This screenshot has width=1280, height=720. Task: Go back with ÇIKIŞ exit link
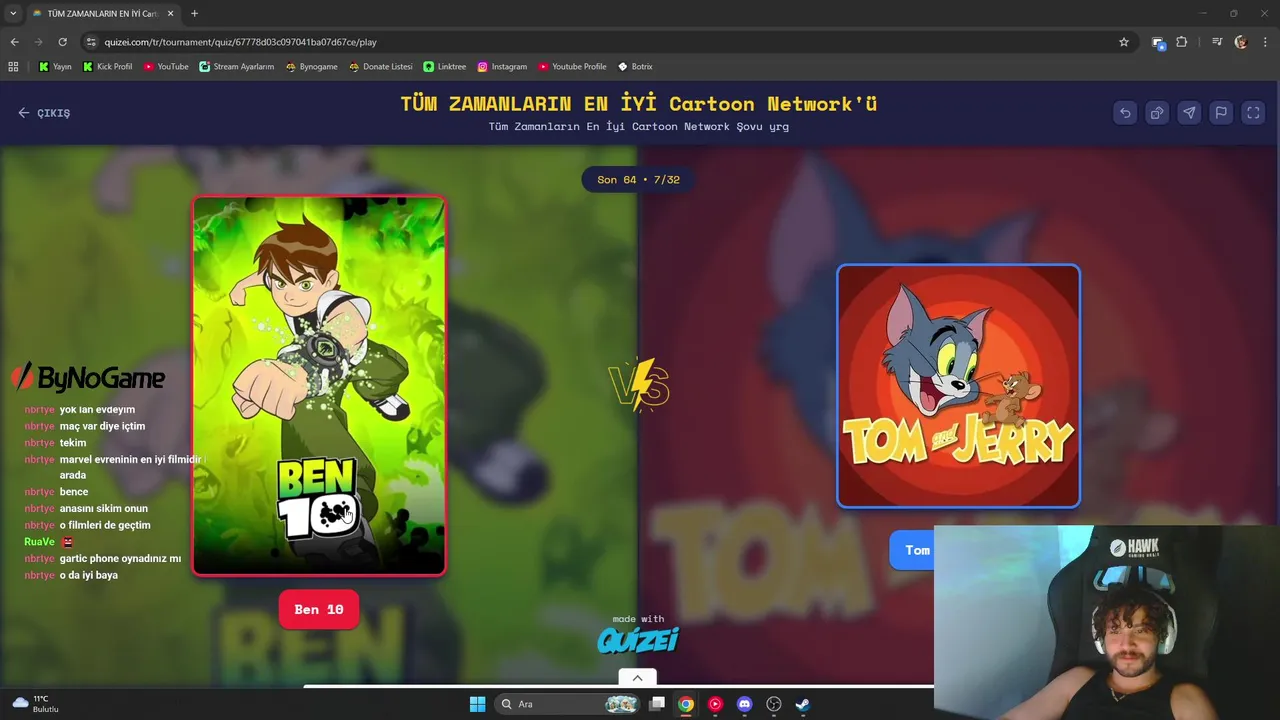44,113
